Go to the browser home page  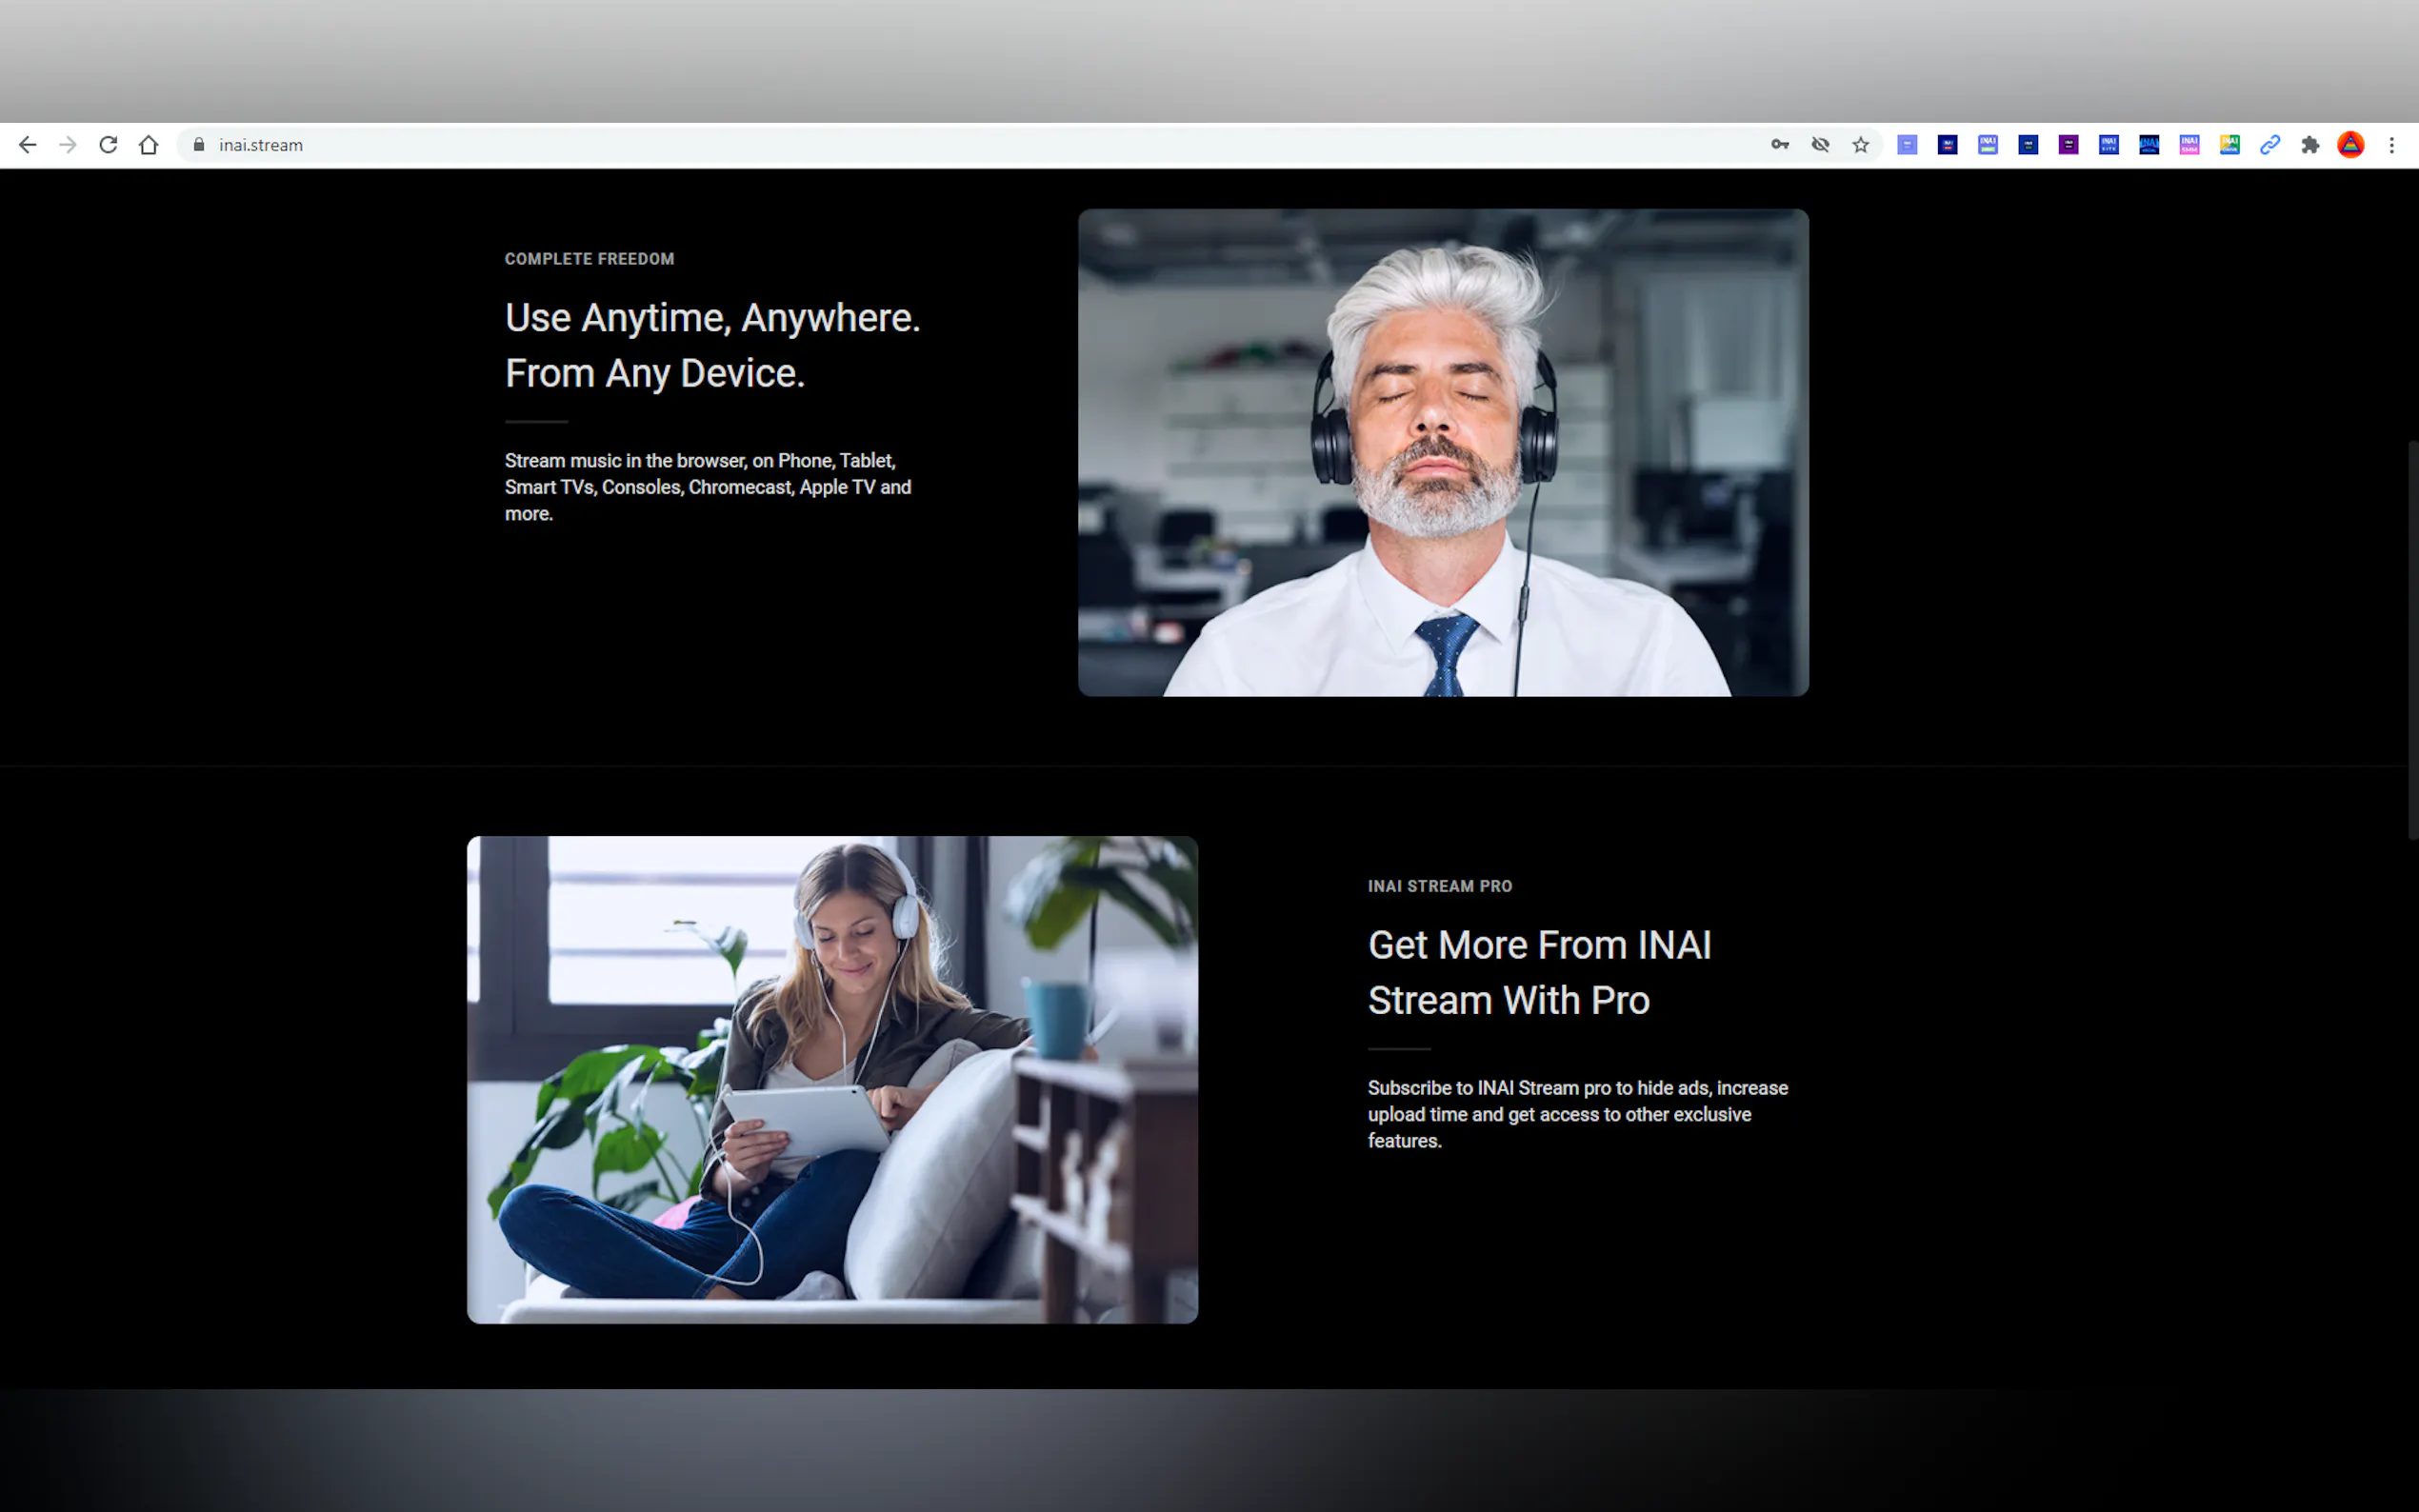[x=149, y=145]
